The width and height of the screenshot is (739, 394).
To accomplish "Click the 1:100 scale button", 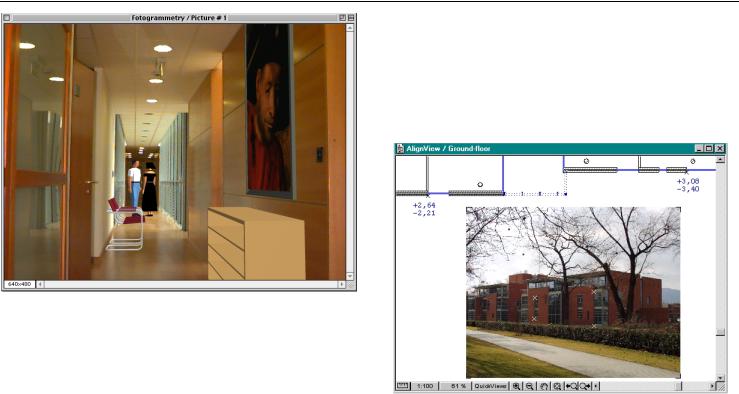I will tap(425, 386).
